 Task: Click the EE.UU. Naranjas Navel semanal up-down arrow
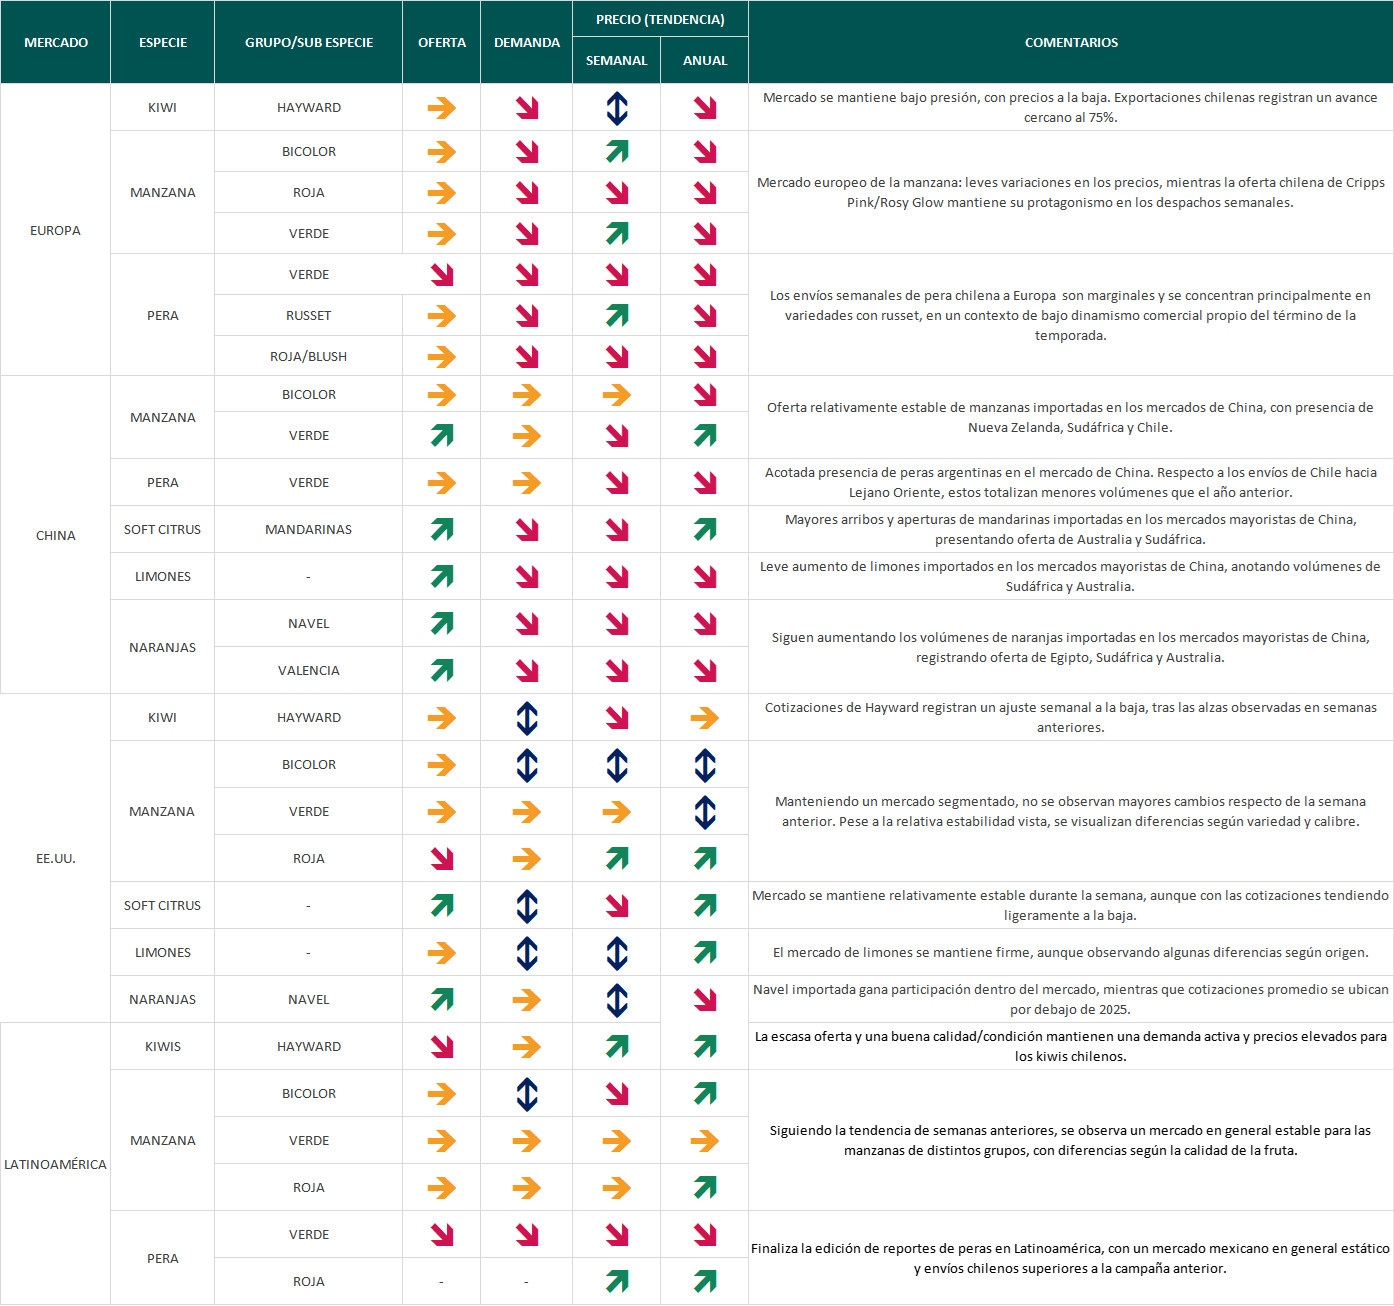coord(617,1000)
